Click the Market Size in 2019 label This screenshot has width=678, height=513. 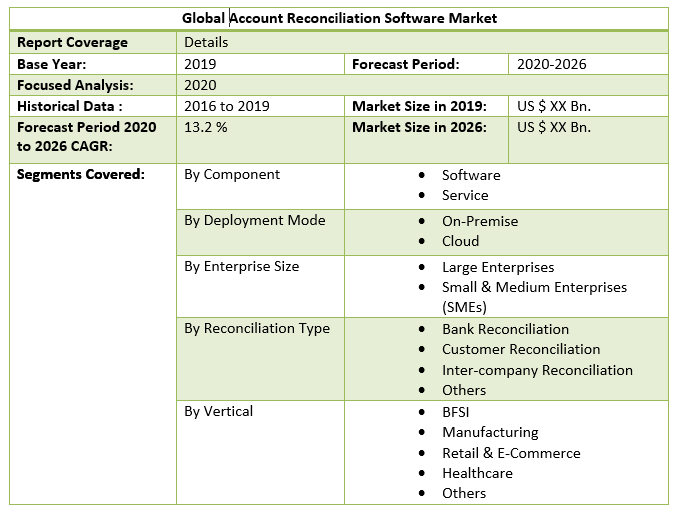[x=419, y=106]
